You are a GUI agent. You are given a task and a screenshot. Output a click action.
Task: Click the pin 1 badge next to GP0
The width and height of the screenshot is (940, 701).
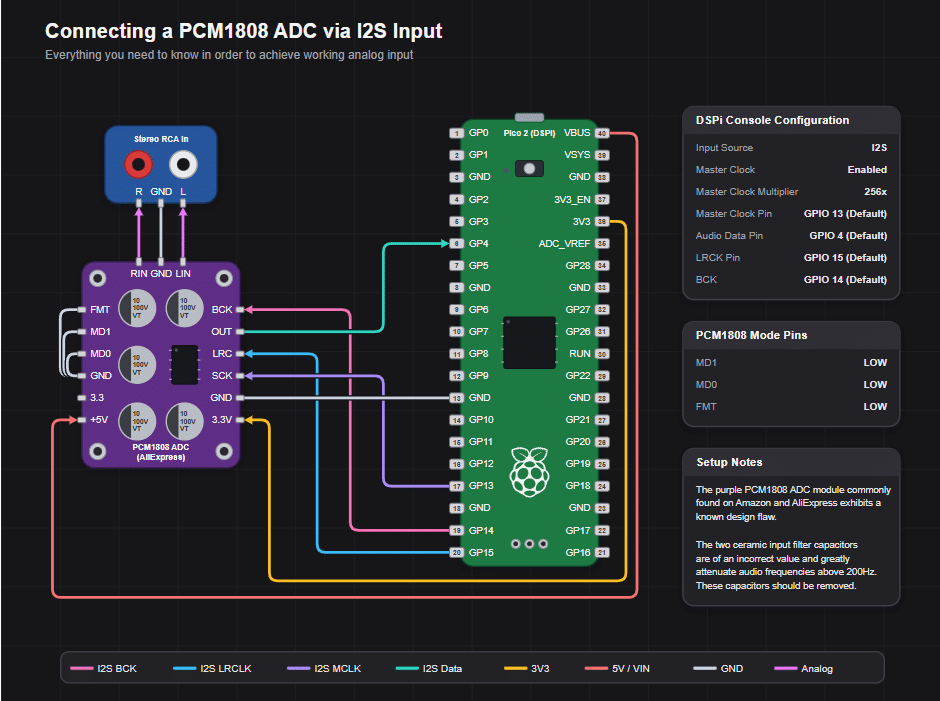[x=457, y=133]
